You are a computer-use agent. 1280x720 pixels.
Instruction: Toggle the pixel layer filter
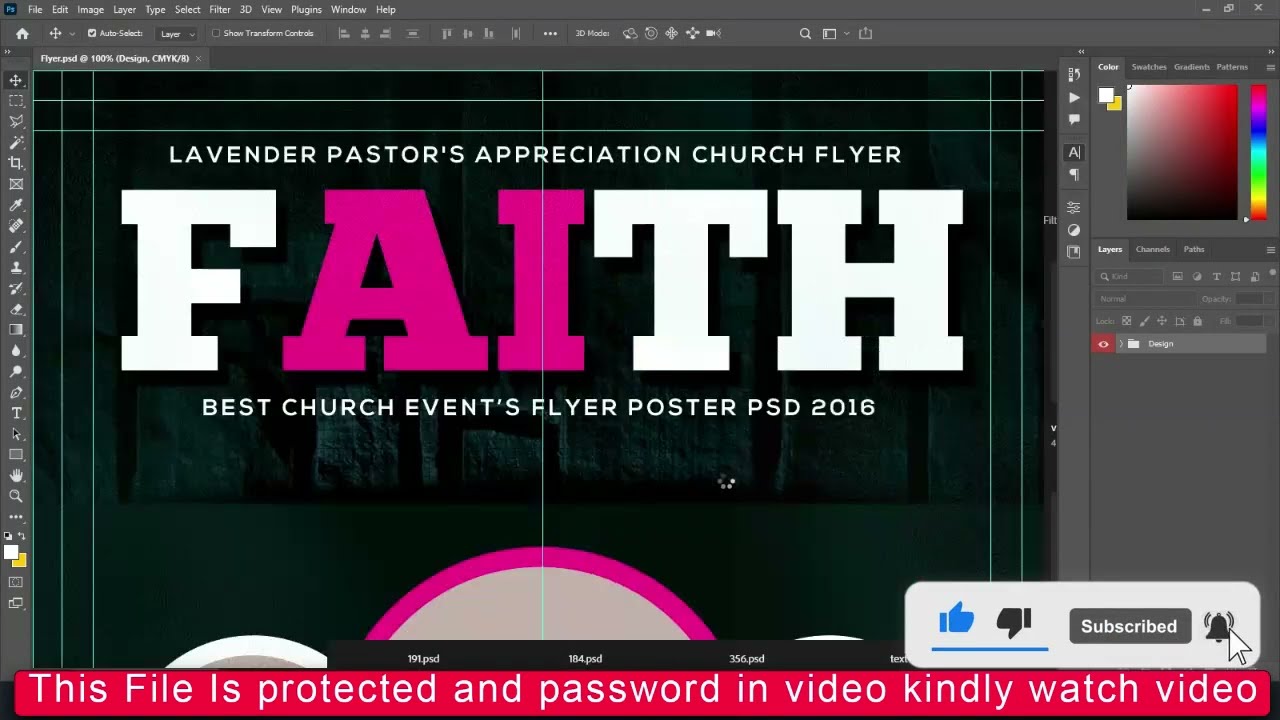tap(1178, 276)
